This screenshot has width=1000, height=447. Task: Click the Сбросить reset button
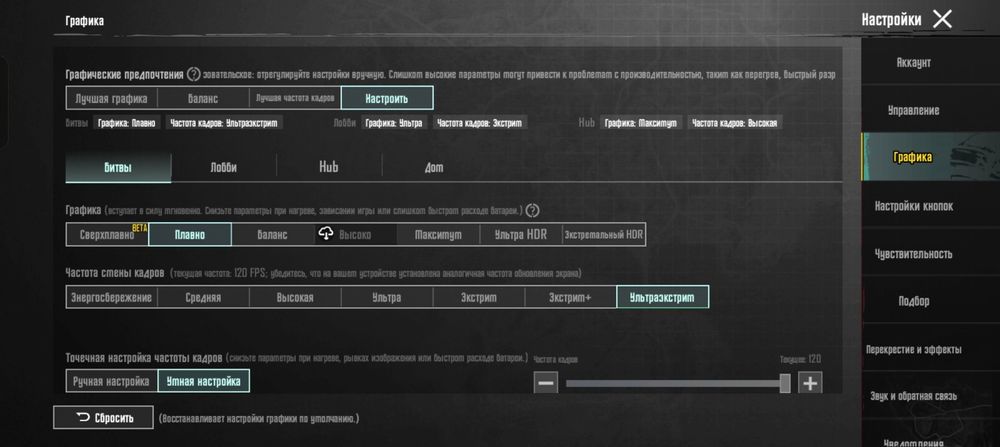coord(103,418)
